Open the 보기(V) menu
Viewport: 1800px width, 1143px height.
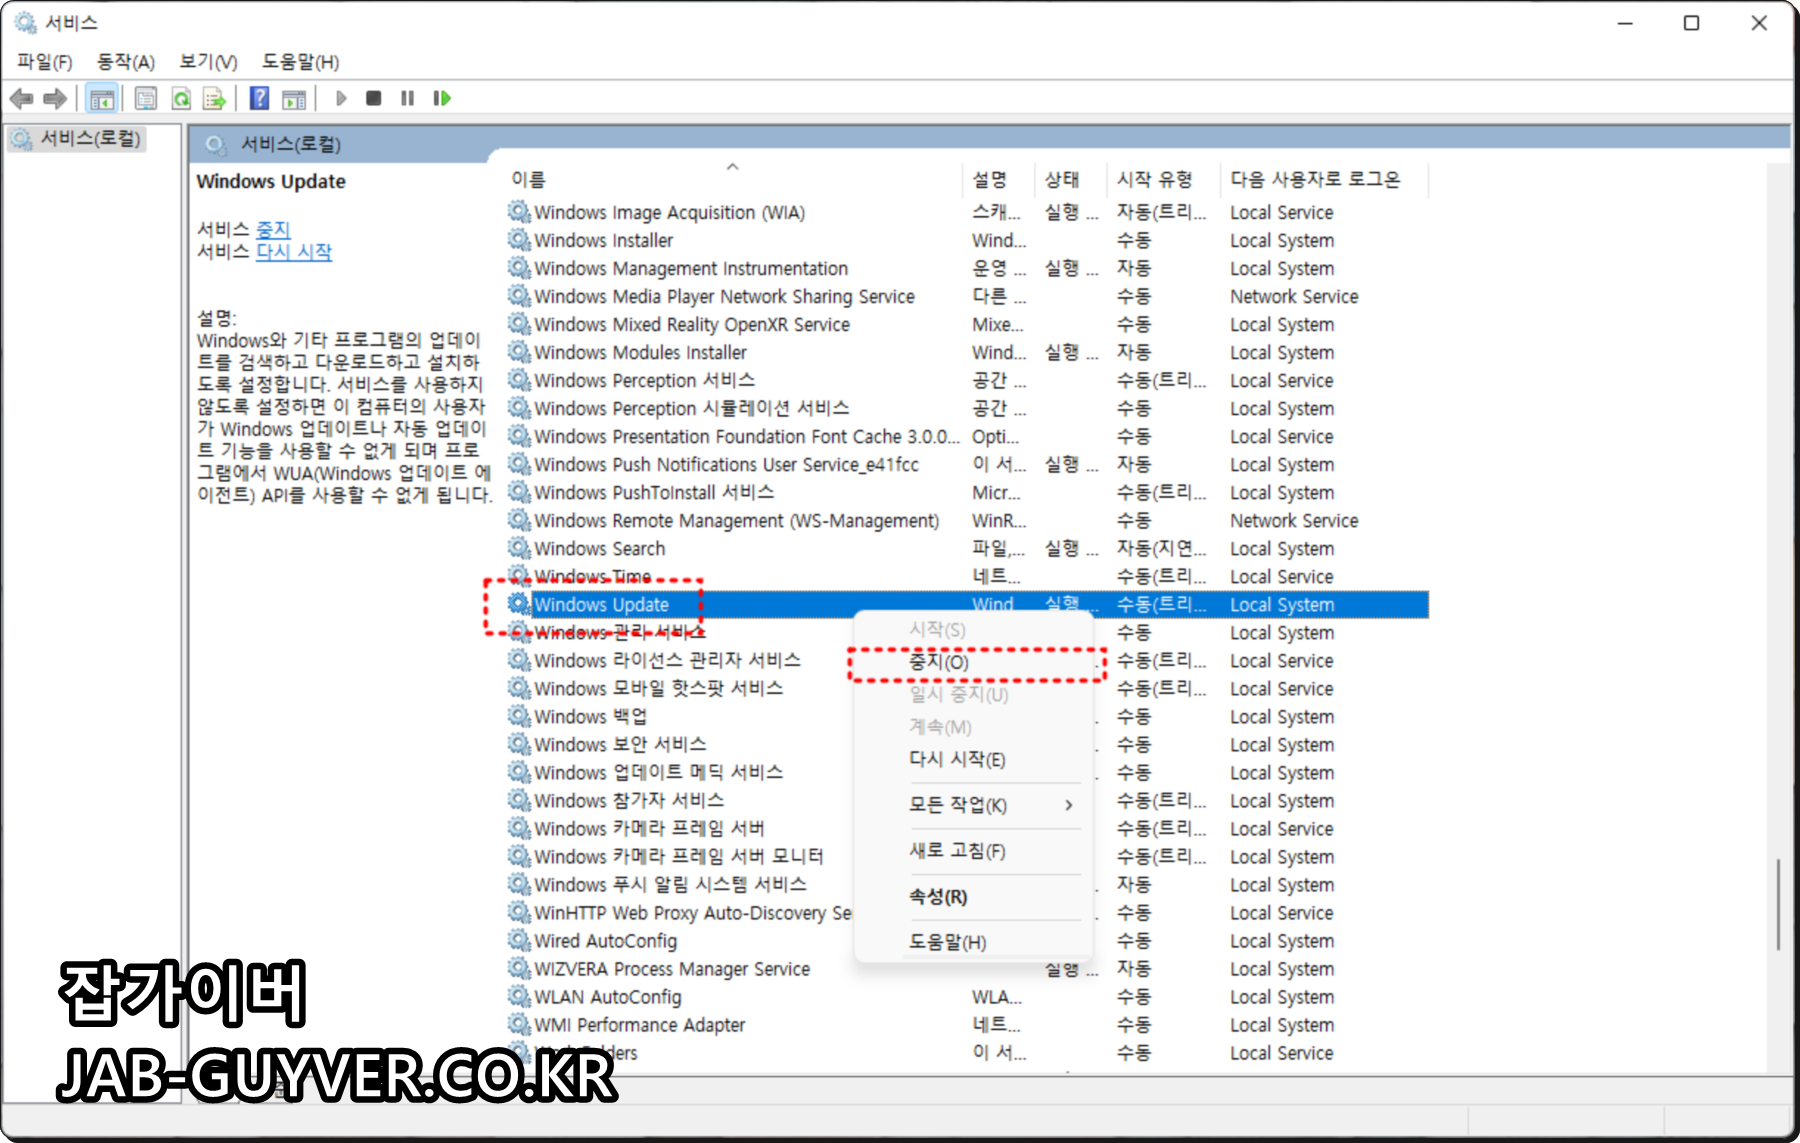(x=208, y=62)
